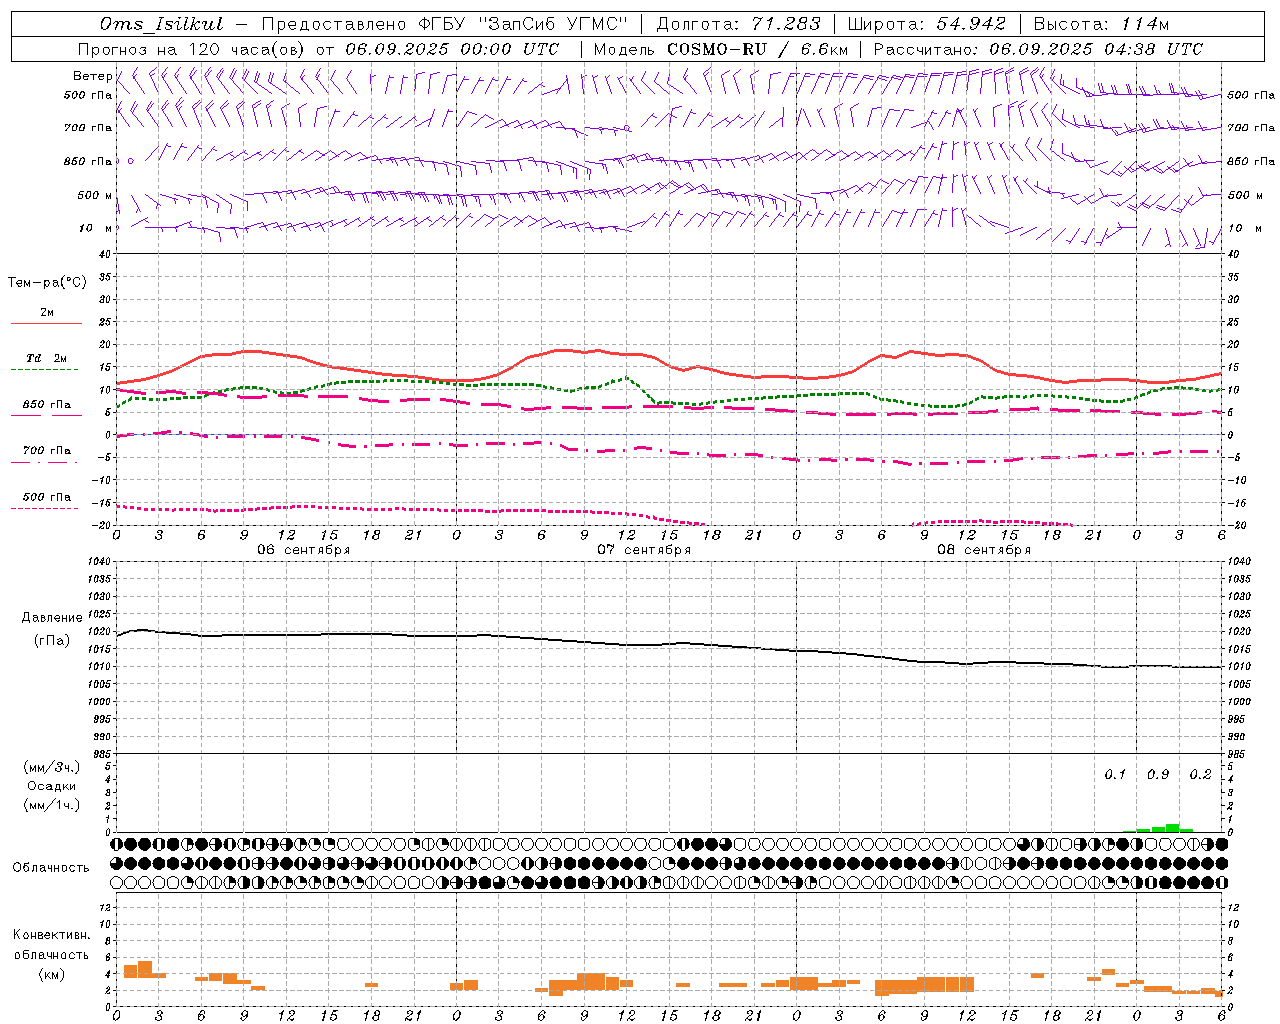This screenshot has height=1024, width=1280.
Task: Click the 500 м wind level label on left
Action: coord(95,195)
